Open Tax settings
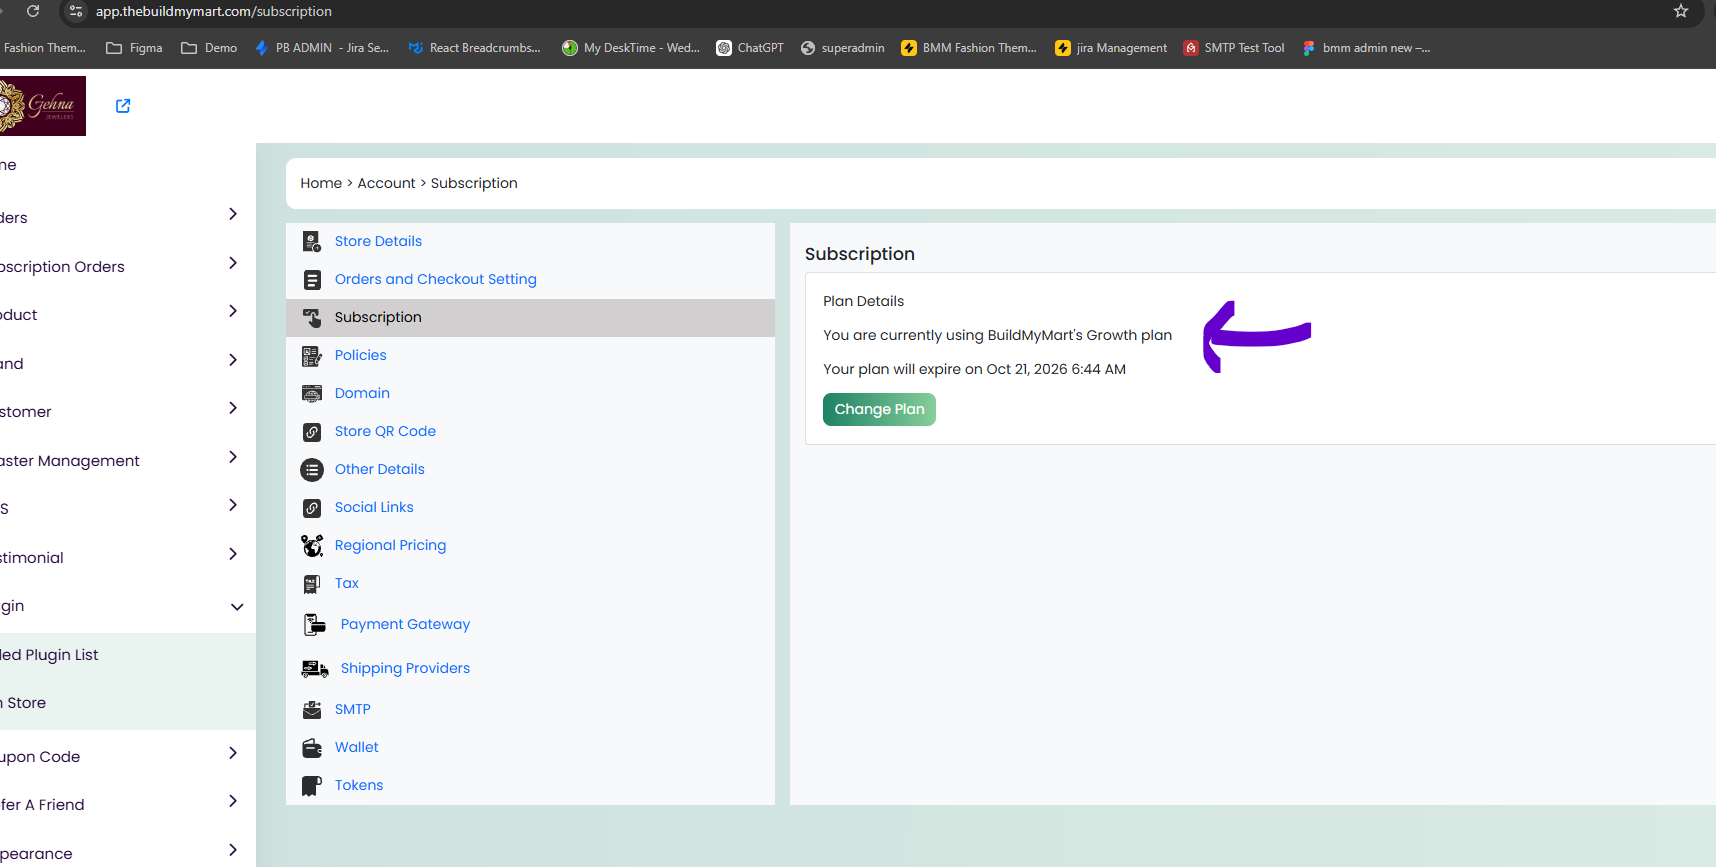This screenshot has width=1716, height=867. click(346, 583)
